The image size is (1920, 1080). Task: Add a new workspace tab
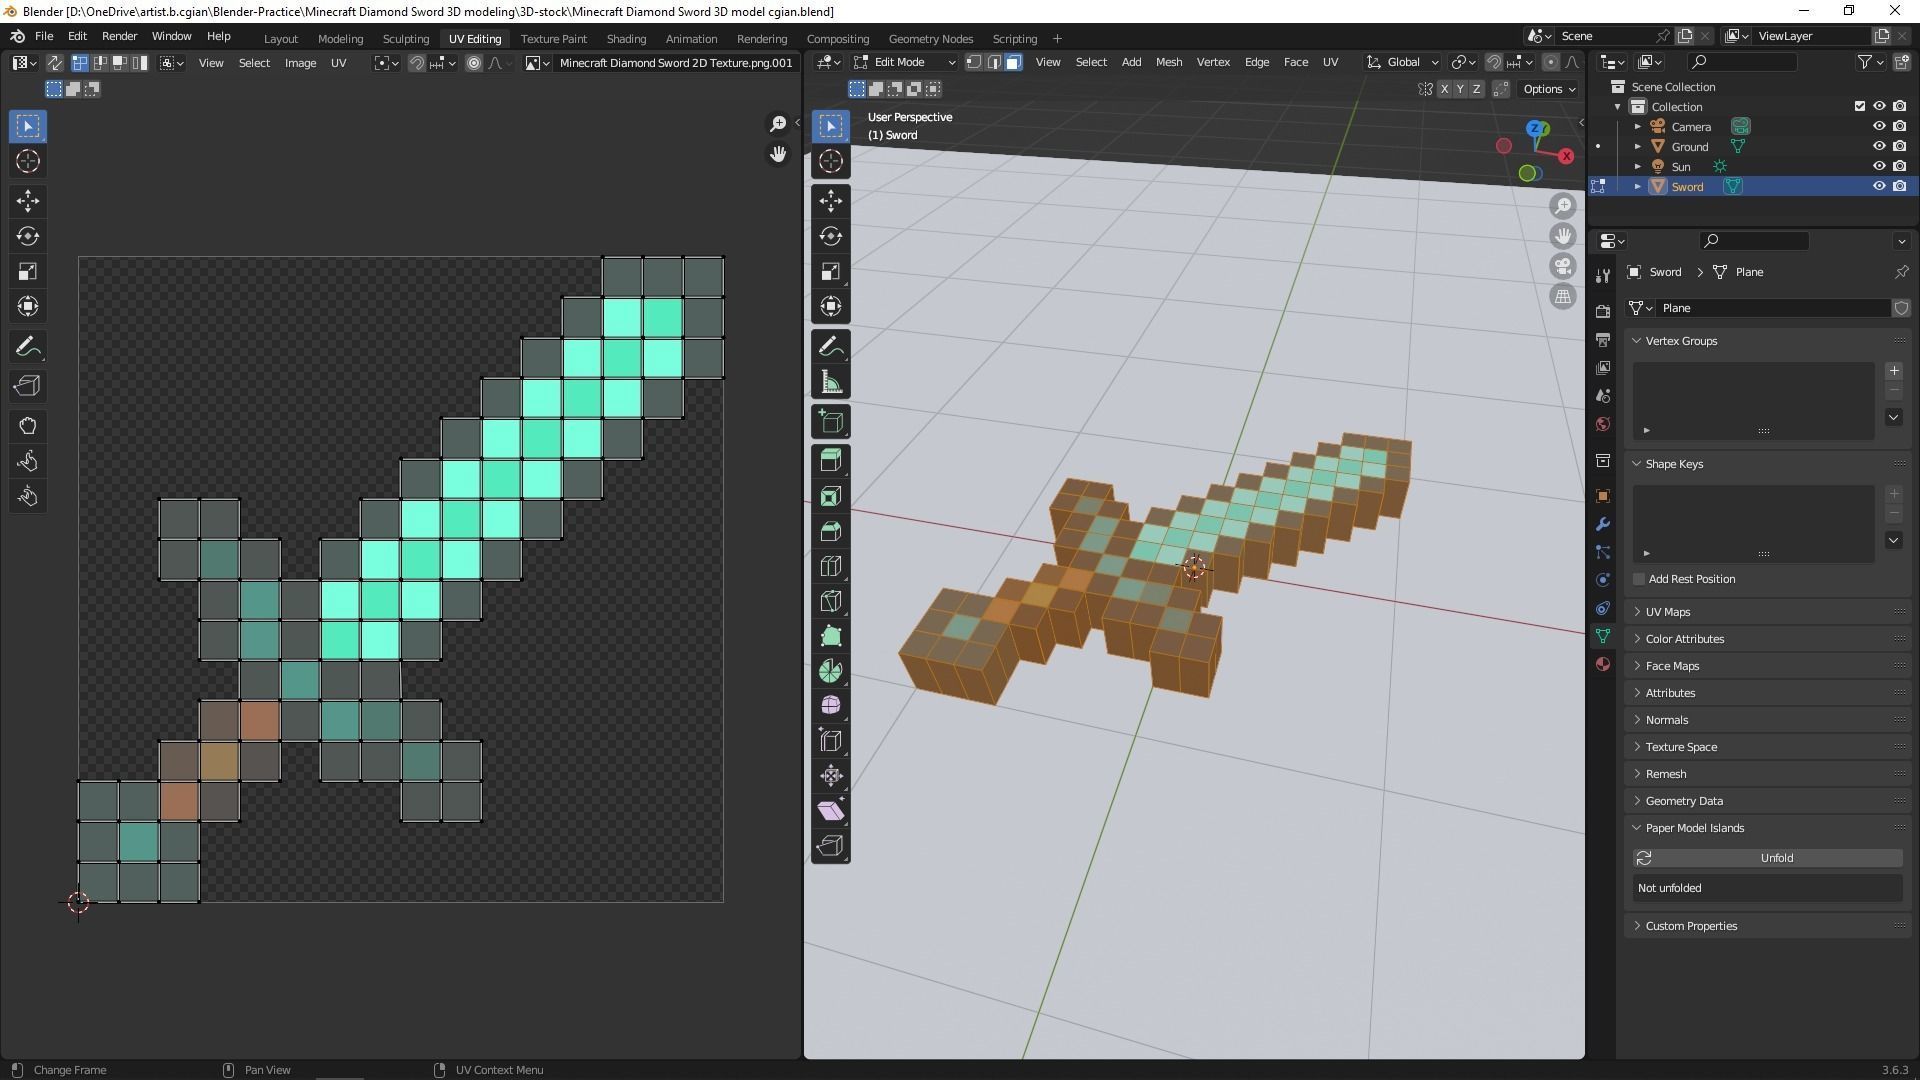click(x=1057, y=38)
